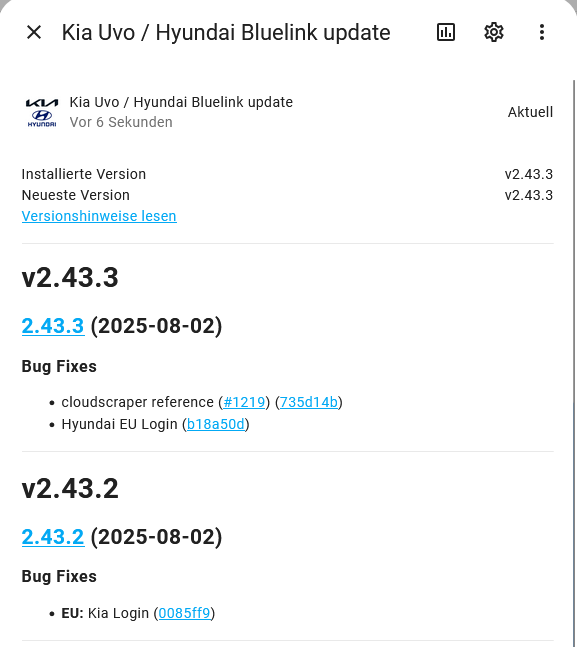Image resolution: width=577 pixels, height=647 pixels.
Task: Click the v2.43.3 release heading
Action: [x=70, y=277]
